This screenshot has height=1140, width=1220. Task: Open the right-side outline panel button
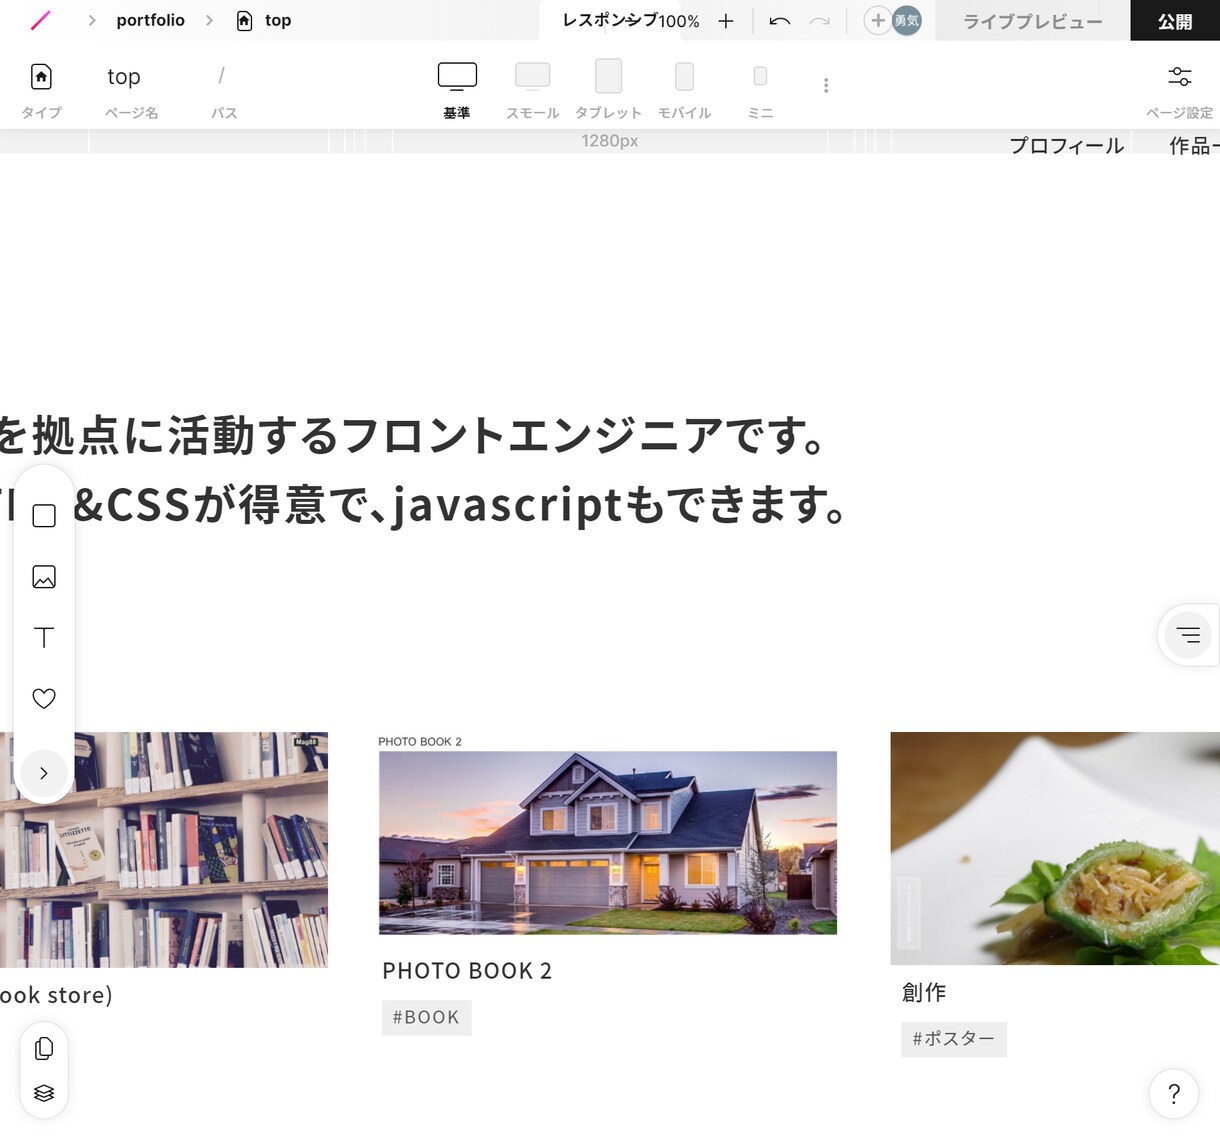1188,635
